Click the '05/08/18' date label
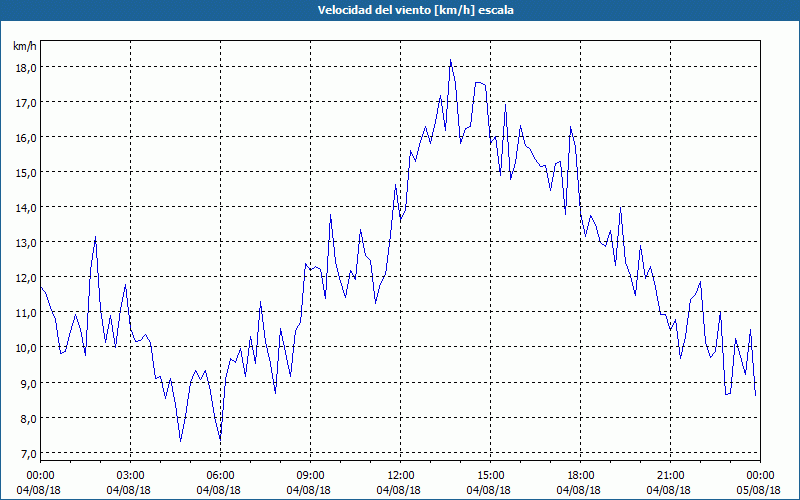The height and width of the screenshot is (500, 800). [759, 490]
